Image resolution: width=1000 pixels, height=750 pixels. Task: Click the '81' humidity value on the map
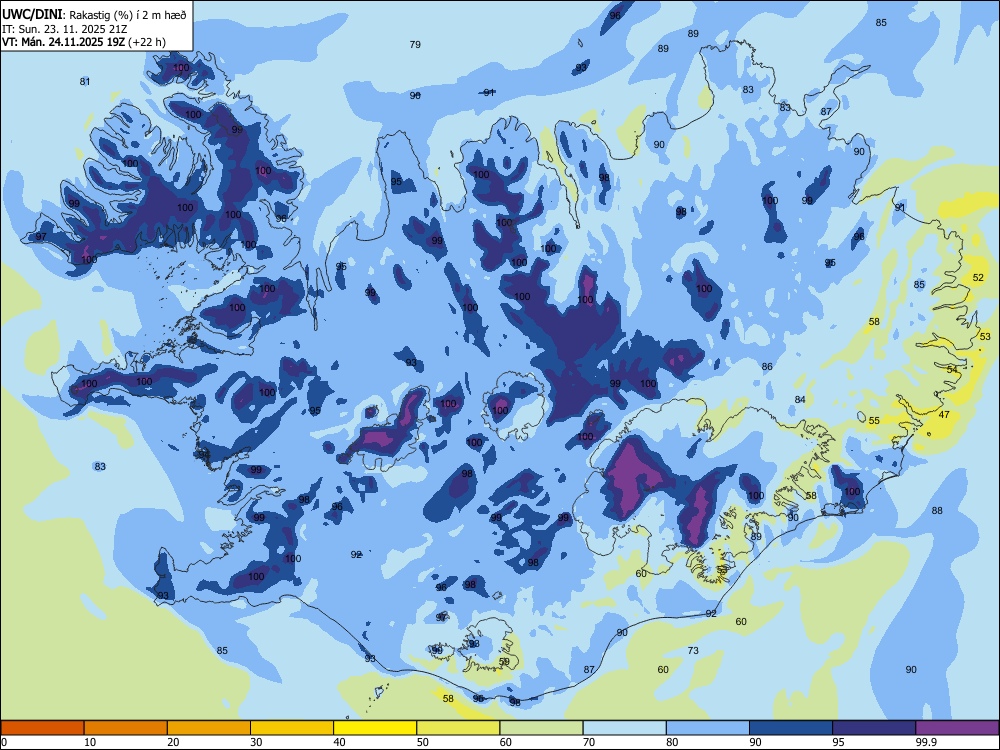[85, 82]
